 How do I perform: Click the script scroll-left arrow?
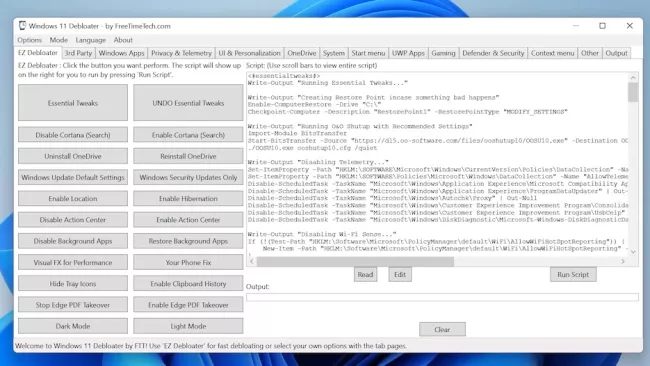pos(252,262)
